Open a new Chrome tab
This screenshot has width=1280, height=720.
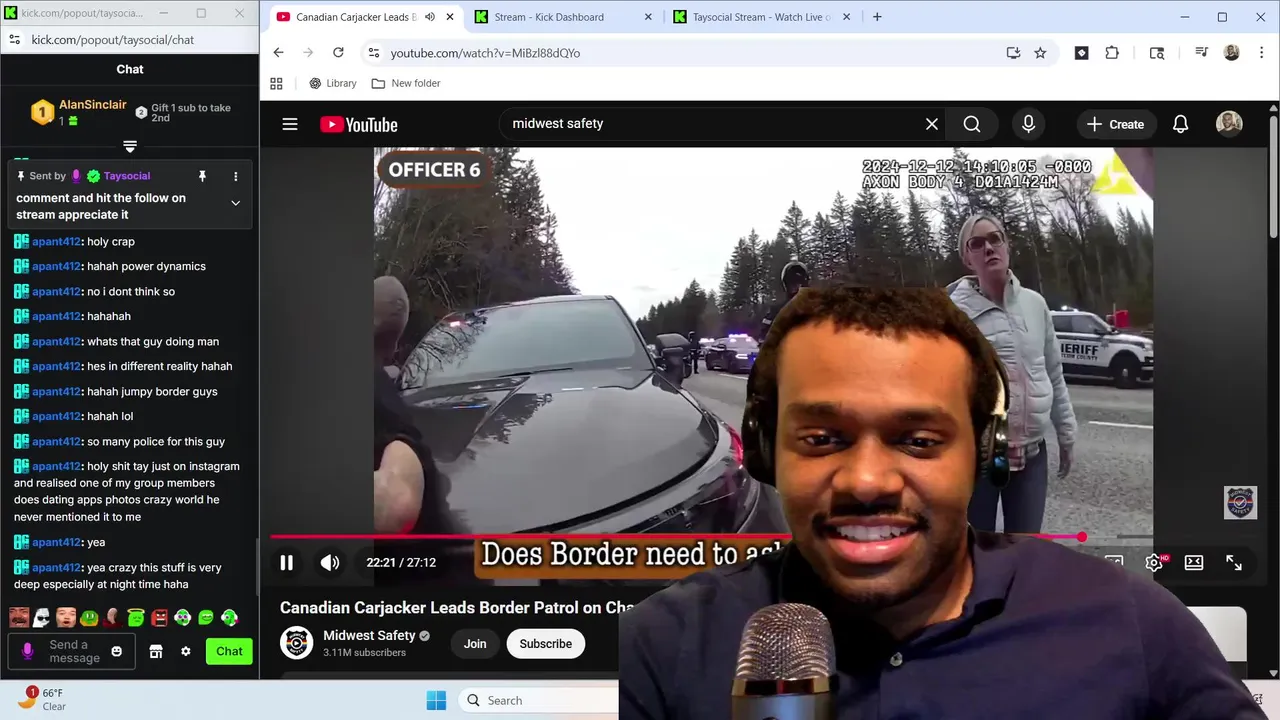tap(877, 17)
